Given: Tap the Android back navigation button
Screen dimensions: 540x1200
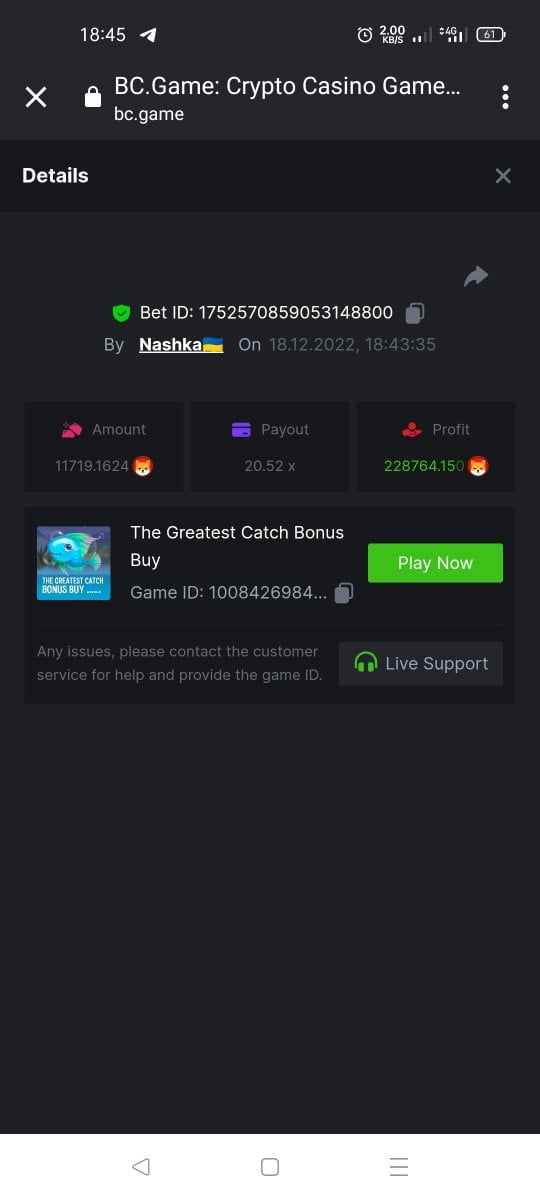Looking at the screenshot, I should [x=141, y=1167].
